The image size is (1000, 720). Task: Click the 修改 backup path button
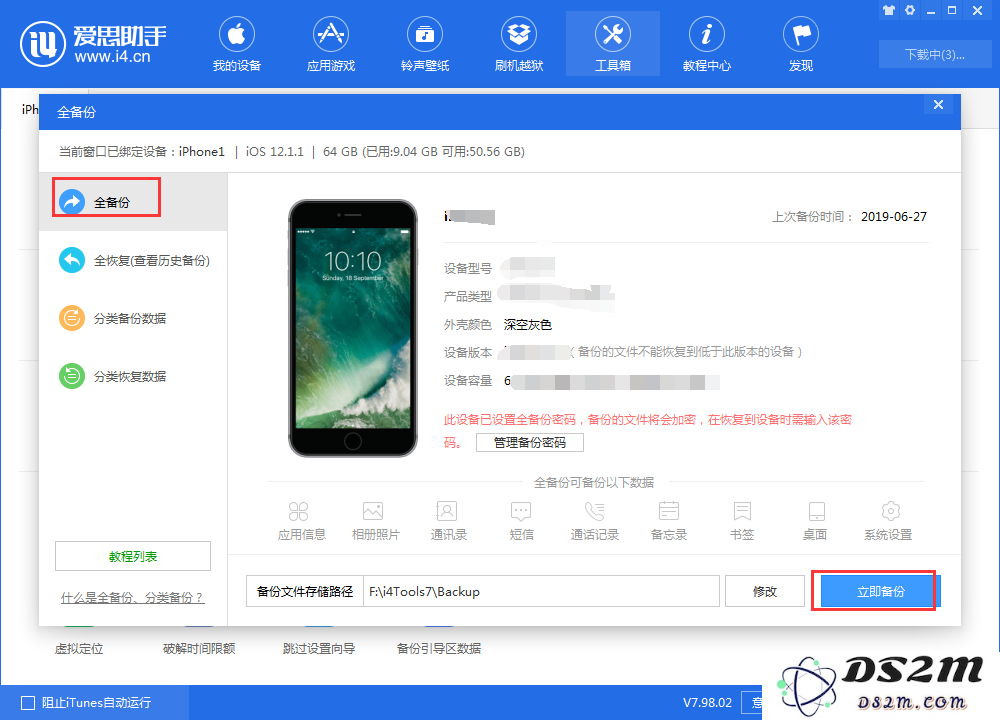click(x=765, y=591)
